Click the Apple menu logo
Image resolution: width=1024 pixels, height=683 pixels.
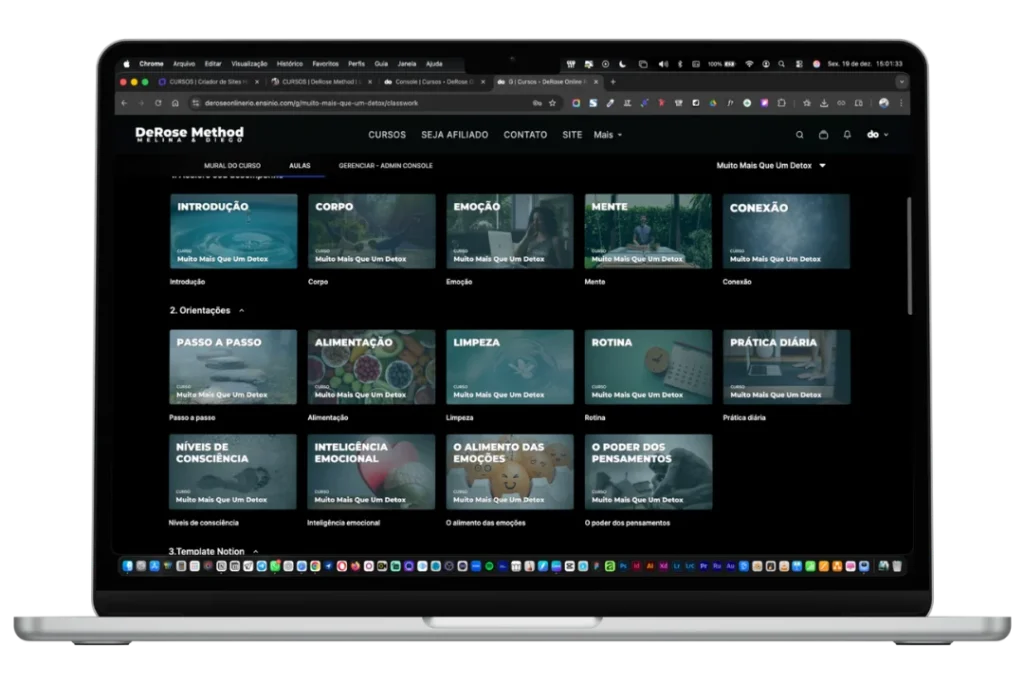coord(127,64)
